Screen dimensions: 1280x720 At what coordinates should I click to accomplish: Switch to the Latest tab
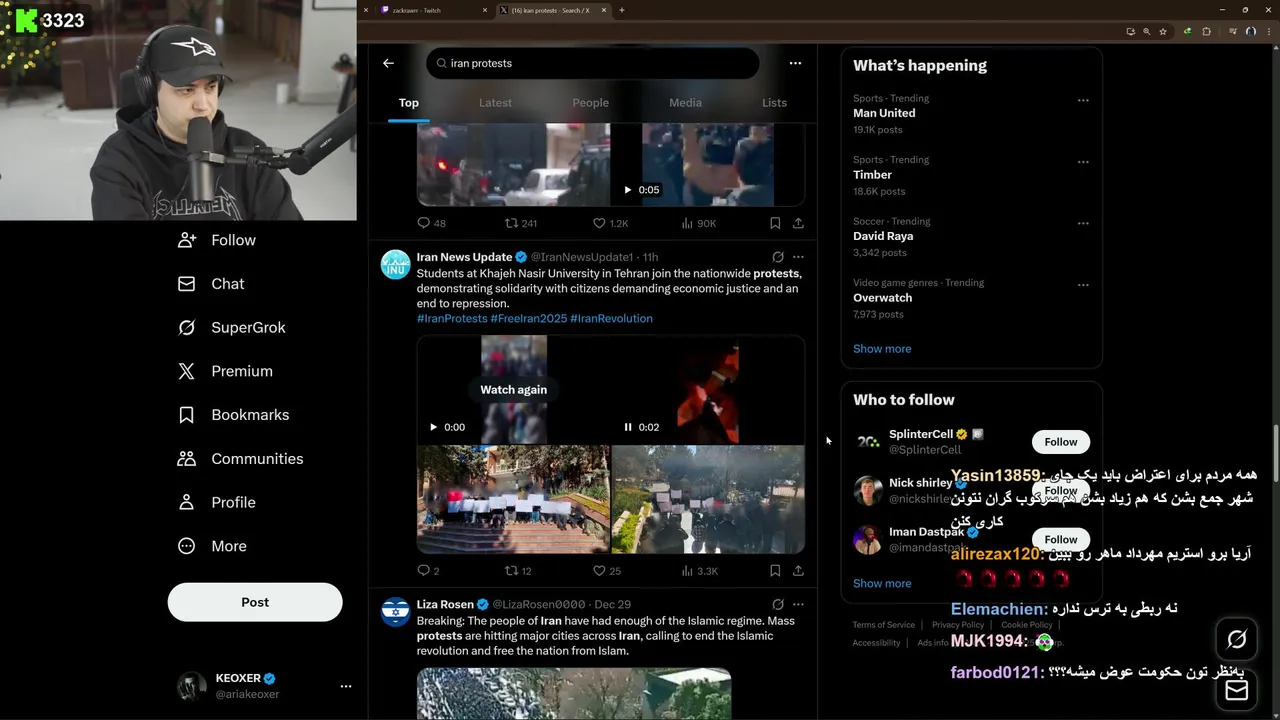click(x=495, y=103)
